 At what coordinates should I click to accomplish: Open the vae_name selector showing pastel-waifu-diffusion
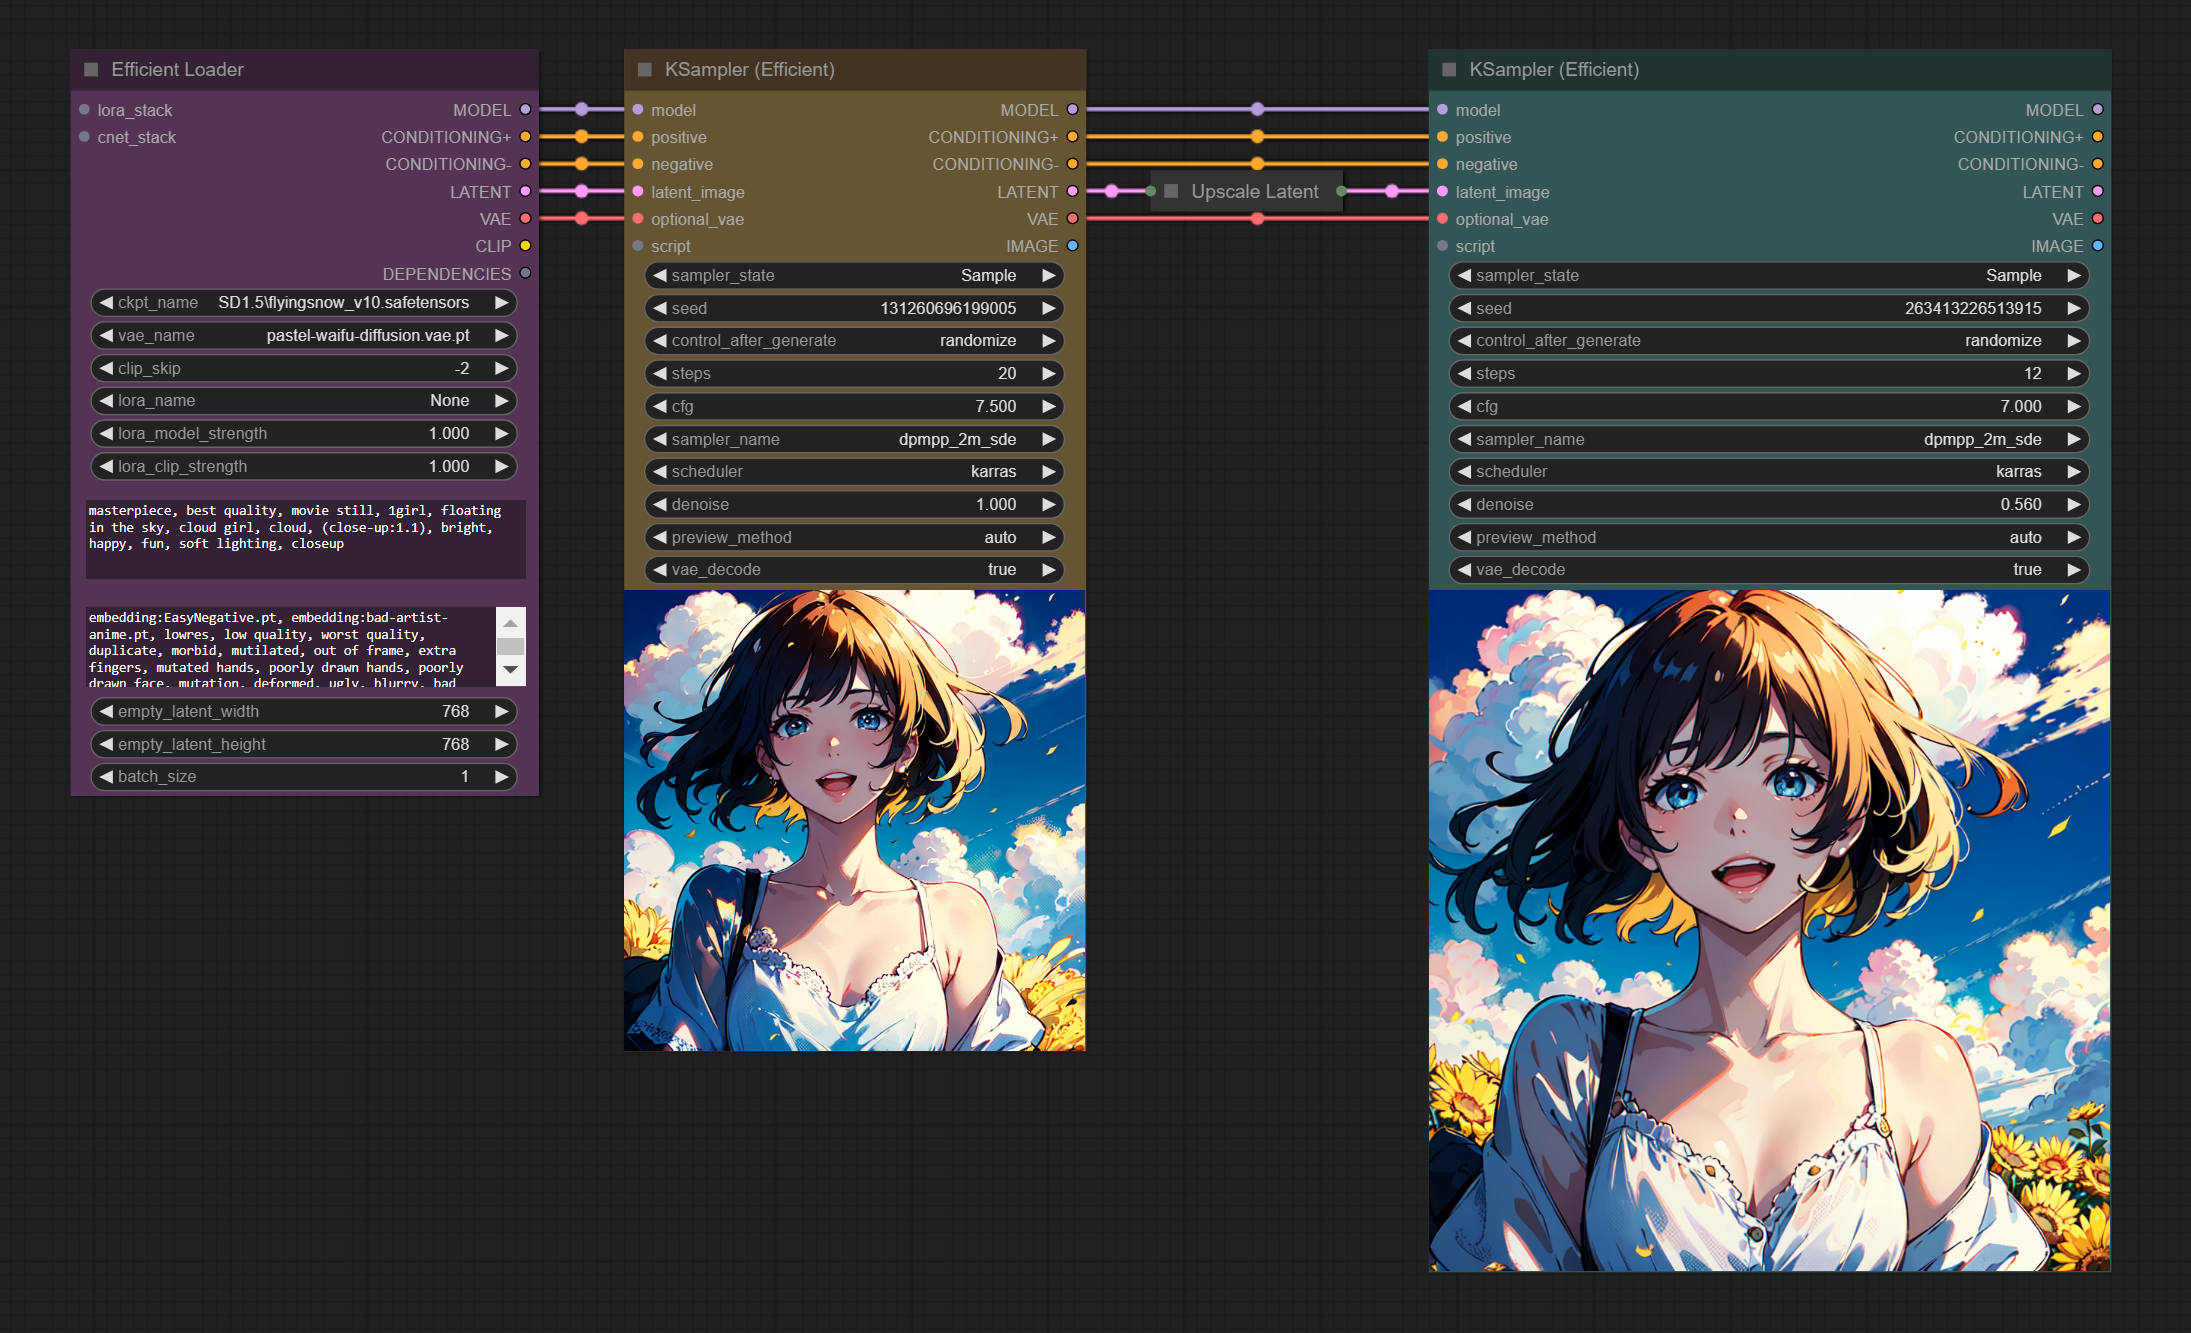click(x=303, y=335)
